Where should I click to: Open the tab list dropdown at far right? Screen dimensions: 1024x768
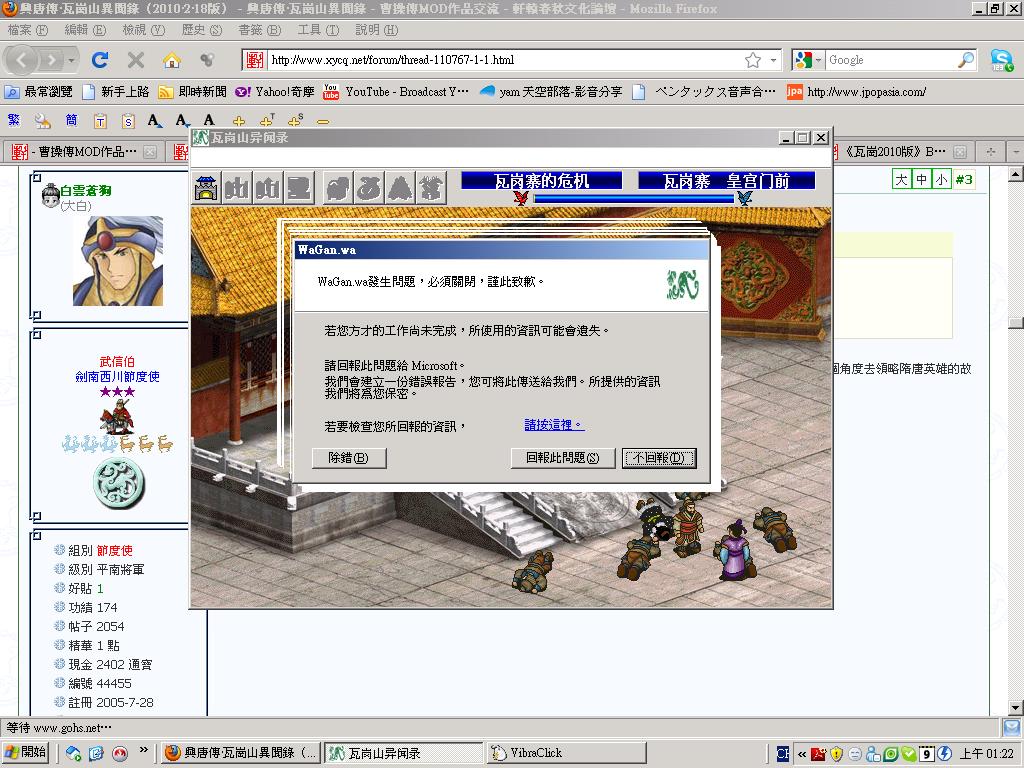[1016, 152]
